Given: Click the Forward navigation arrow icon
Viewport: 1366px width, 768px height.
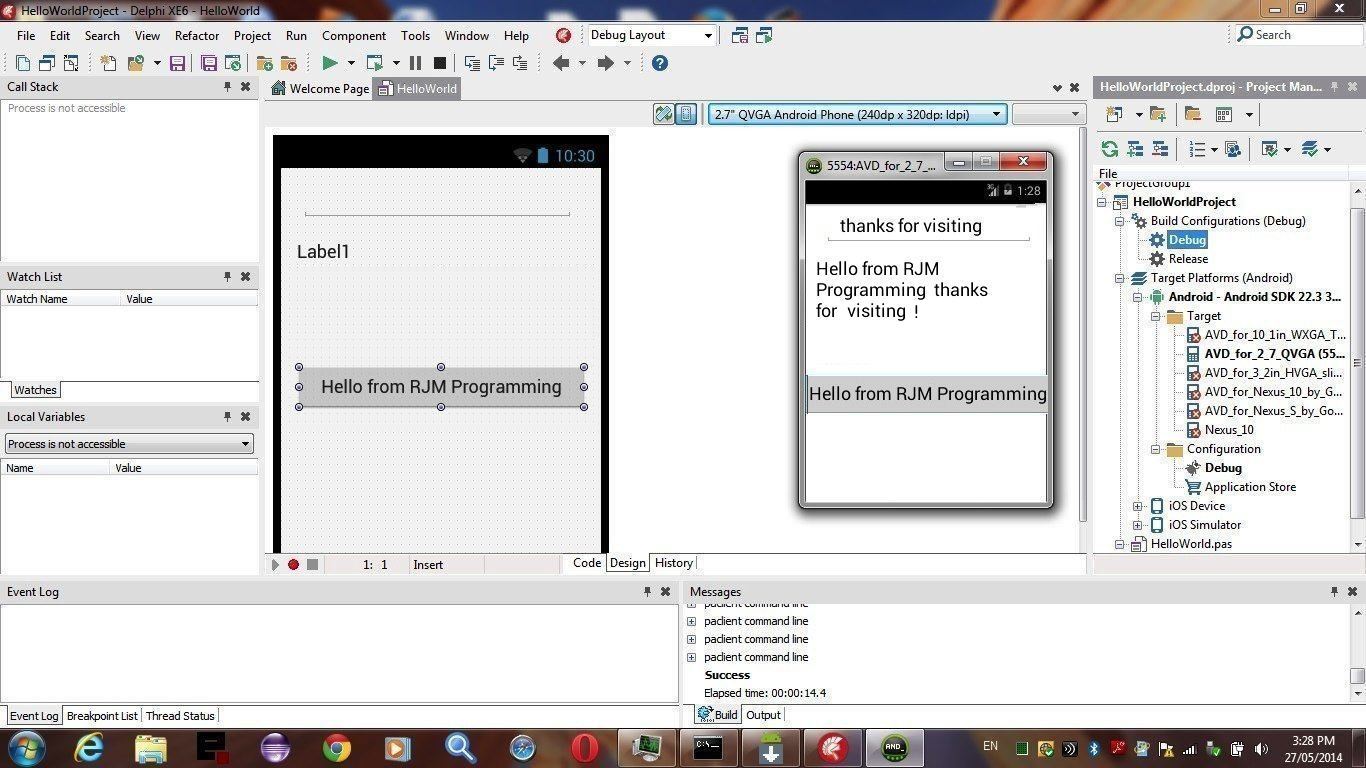Looking at the screenshot, I should click(x=605, y=63).
